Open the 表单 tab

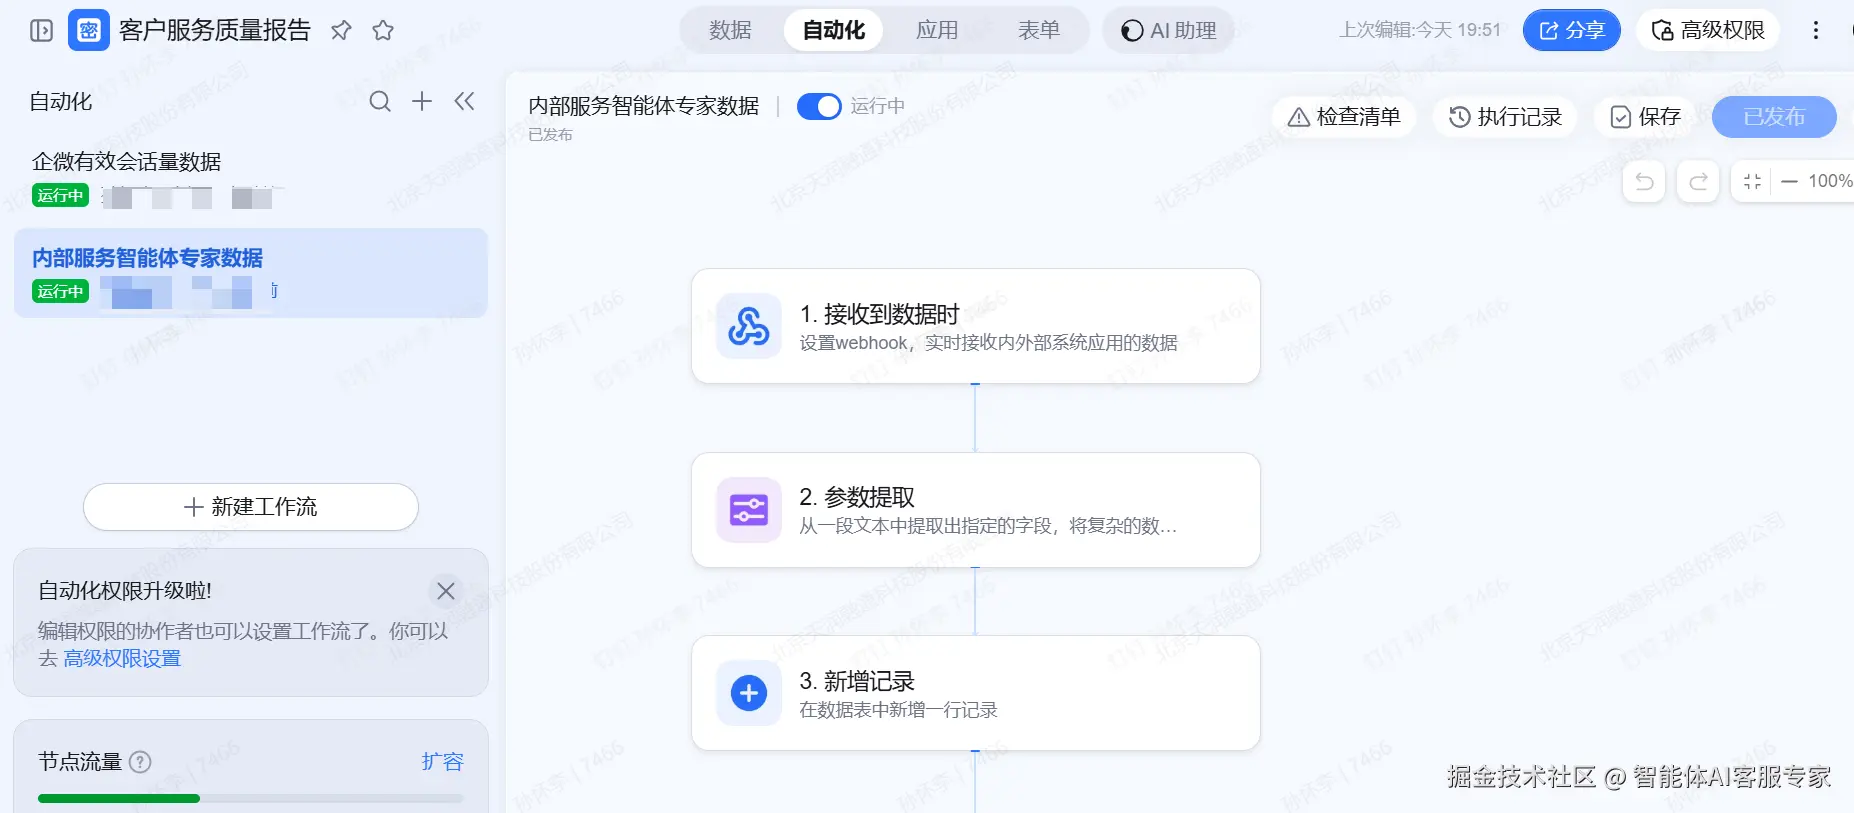pyautogui.click(x=1039, y=30)
